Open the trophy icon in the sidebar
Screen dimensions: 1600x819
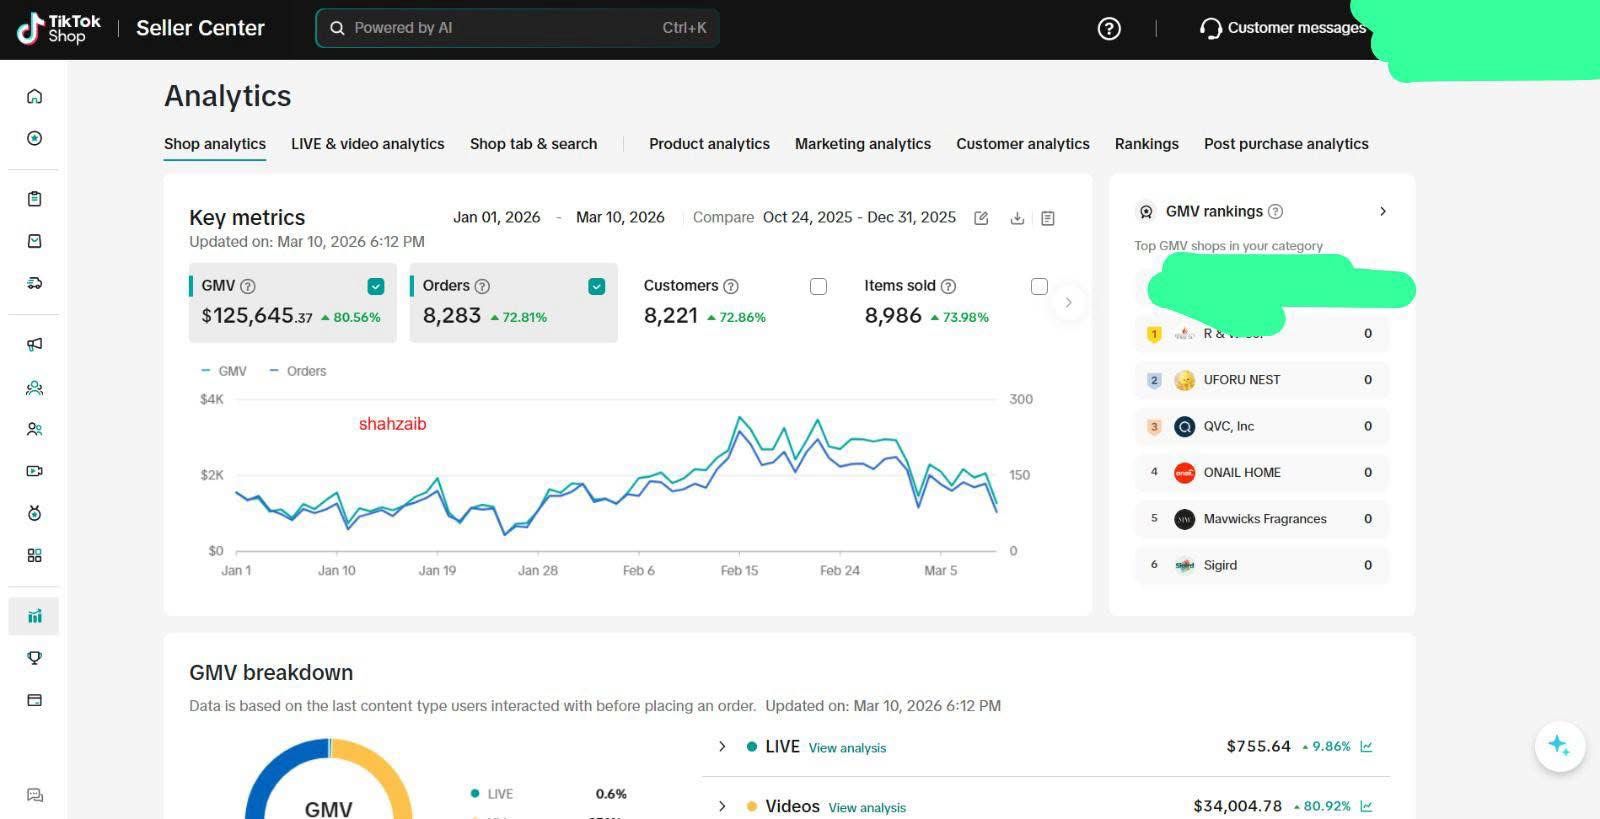click(34, 658)
